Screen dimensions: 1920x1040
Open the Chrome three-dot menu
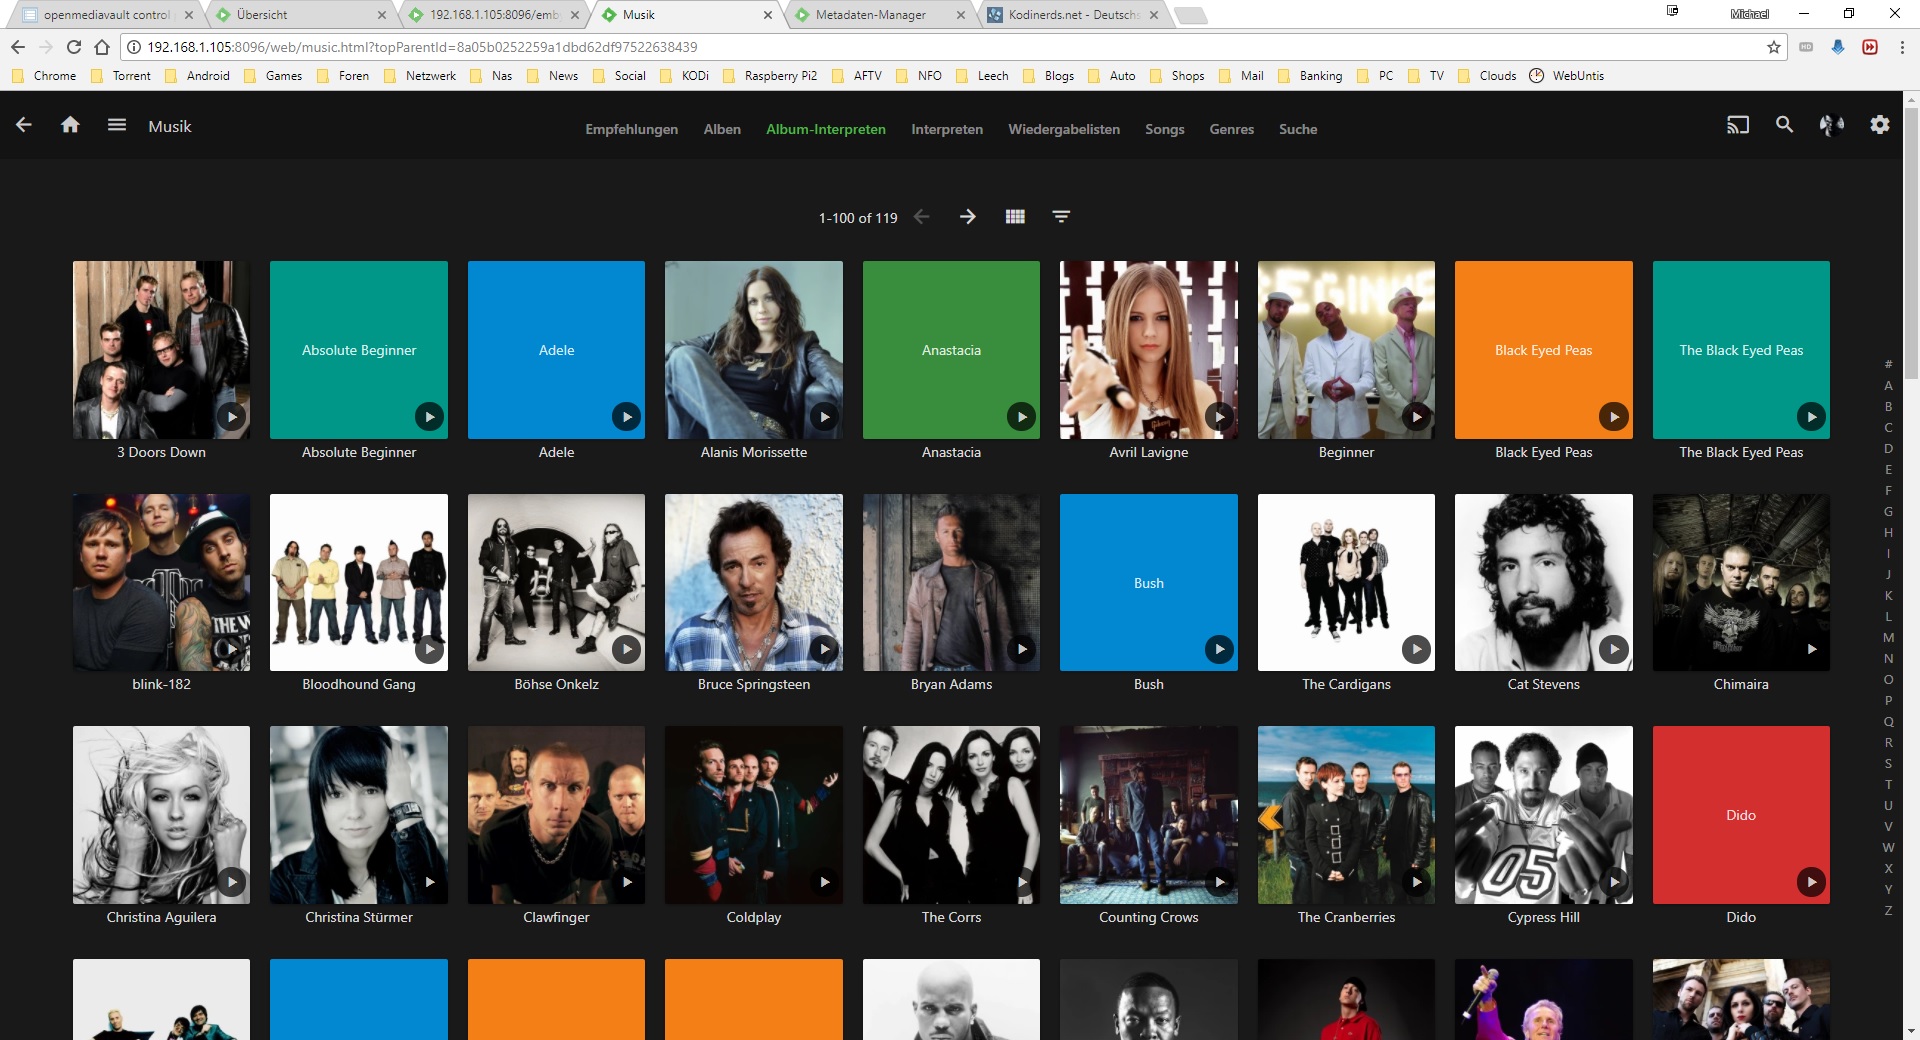(x=1902, y=47)
